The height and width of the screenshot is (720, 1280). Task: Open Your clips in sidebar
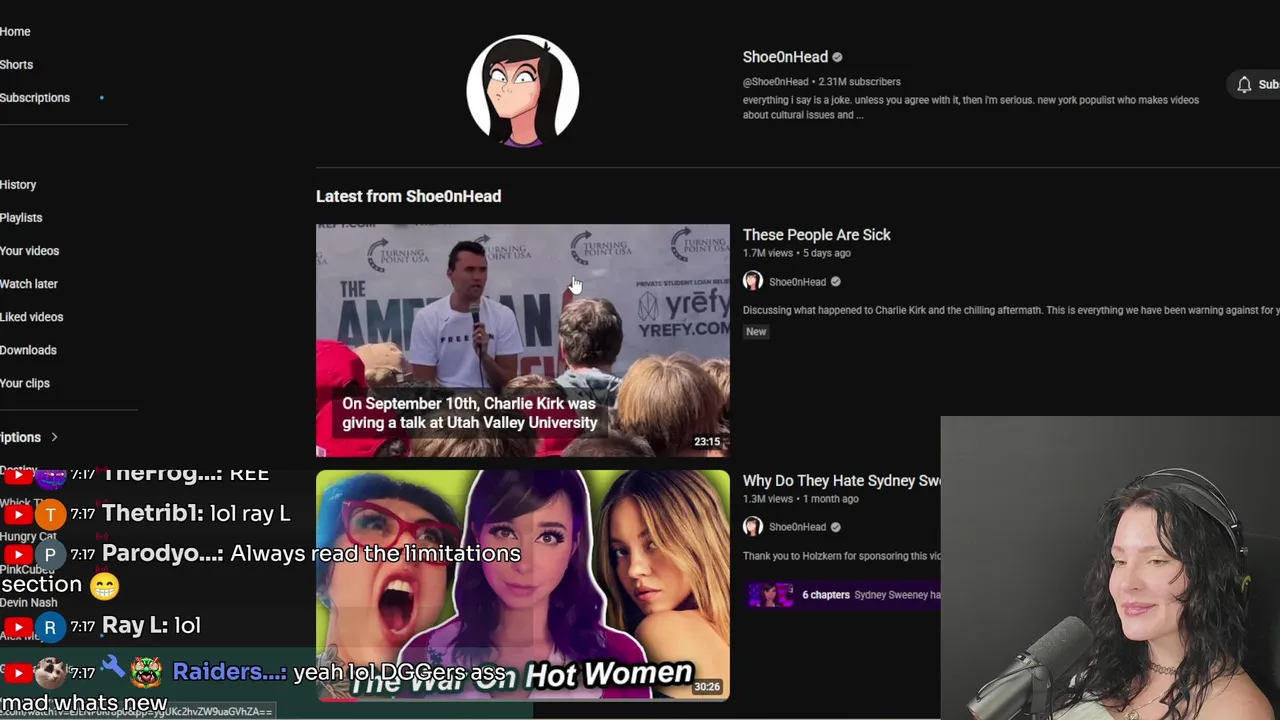(25, 383)
